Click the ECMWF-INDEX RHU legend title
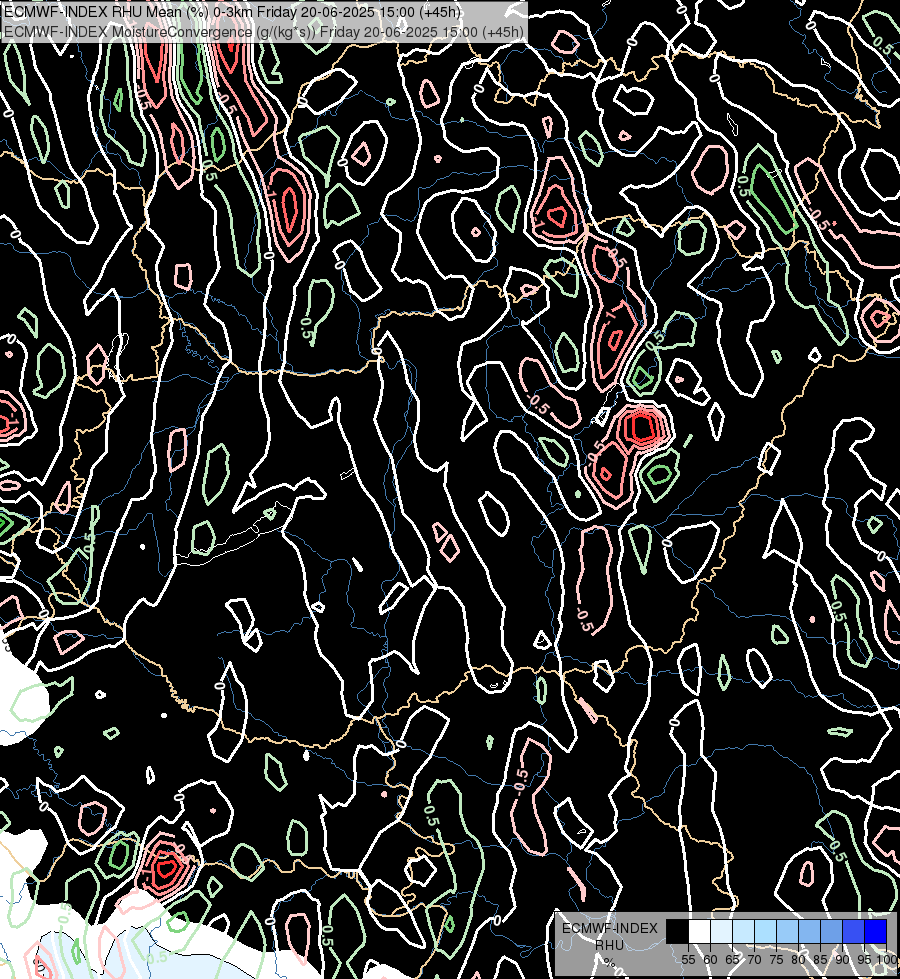900x979 pixels. 610,937
